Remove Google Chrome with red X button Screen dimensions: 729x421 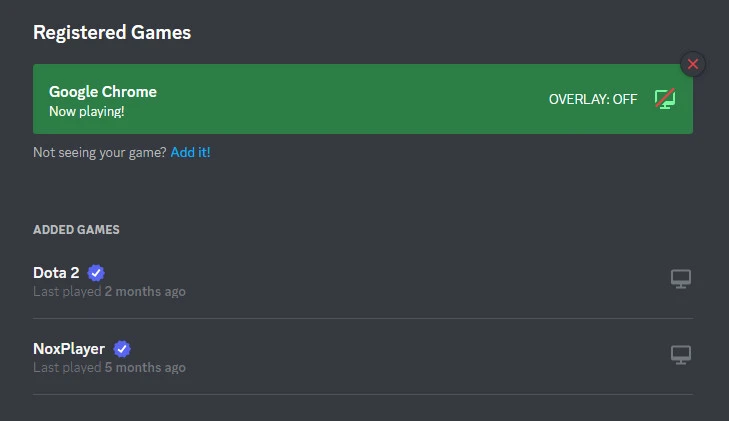[692, 65]
